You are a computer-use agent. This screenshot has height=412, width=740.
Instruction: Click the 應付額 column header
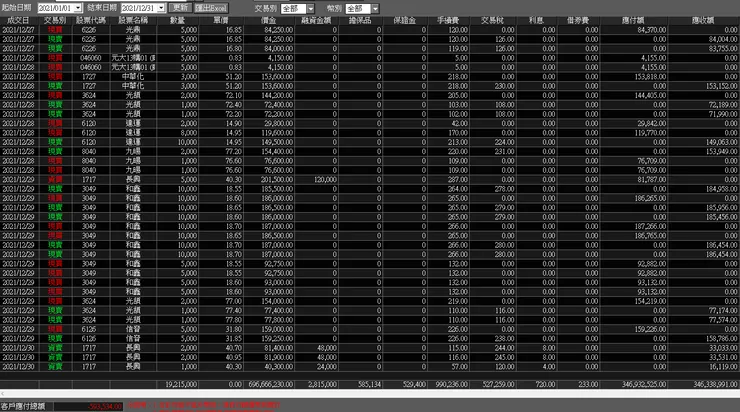pyautogui.click(x=634, y=20)
